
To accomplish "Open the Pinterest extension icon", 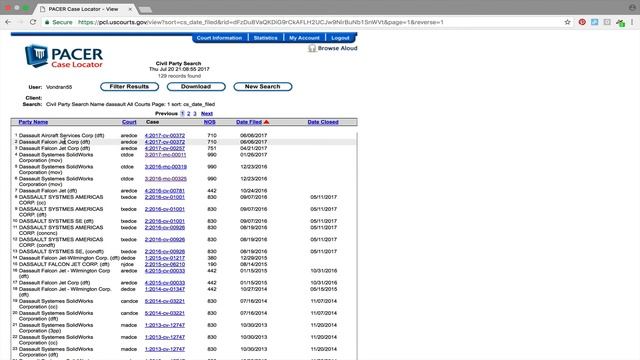I will [582, 22].
